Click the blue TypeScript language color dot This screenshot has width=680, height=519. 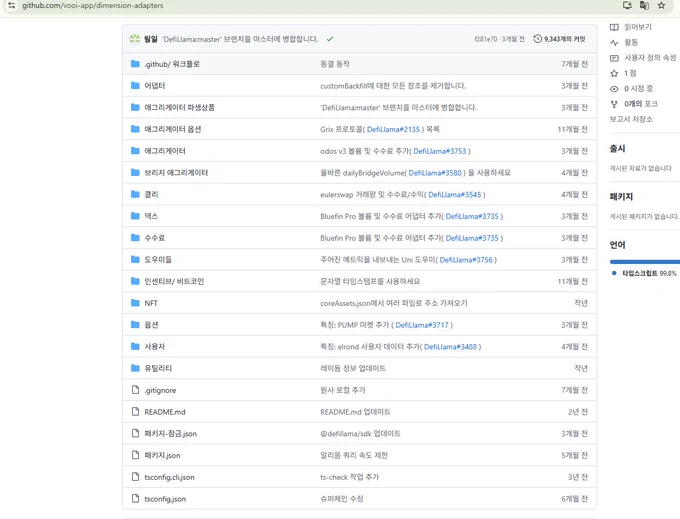pos(614,273)
